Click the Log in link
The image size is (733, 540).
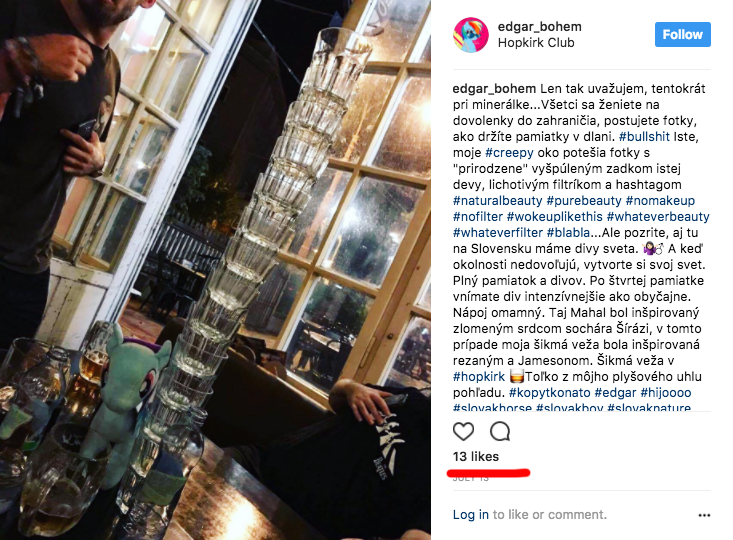point(471,515)
